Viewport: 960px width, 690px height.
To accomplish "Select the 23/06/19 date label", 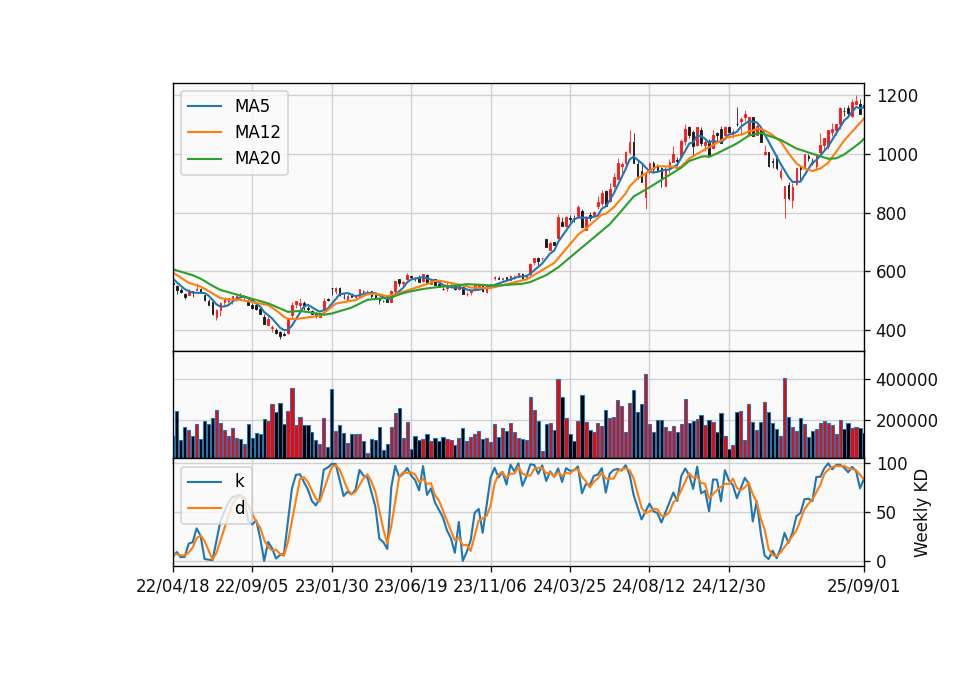I will 411,586.
